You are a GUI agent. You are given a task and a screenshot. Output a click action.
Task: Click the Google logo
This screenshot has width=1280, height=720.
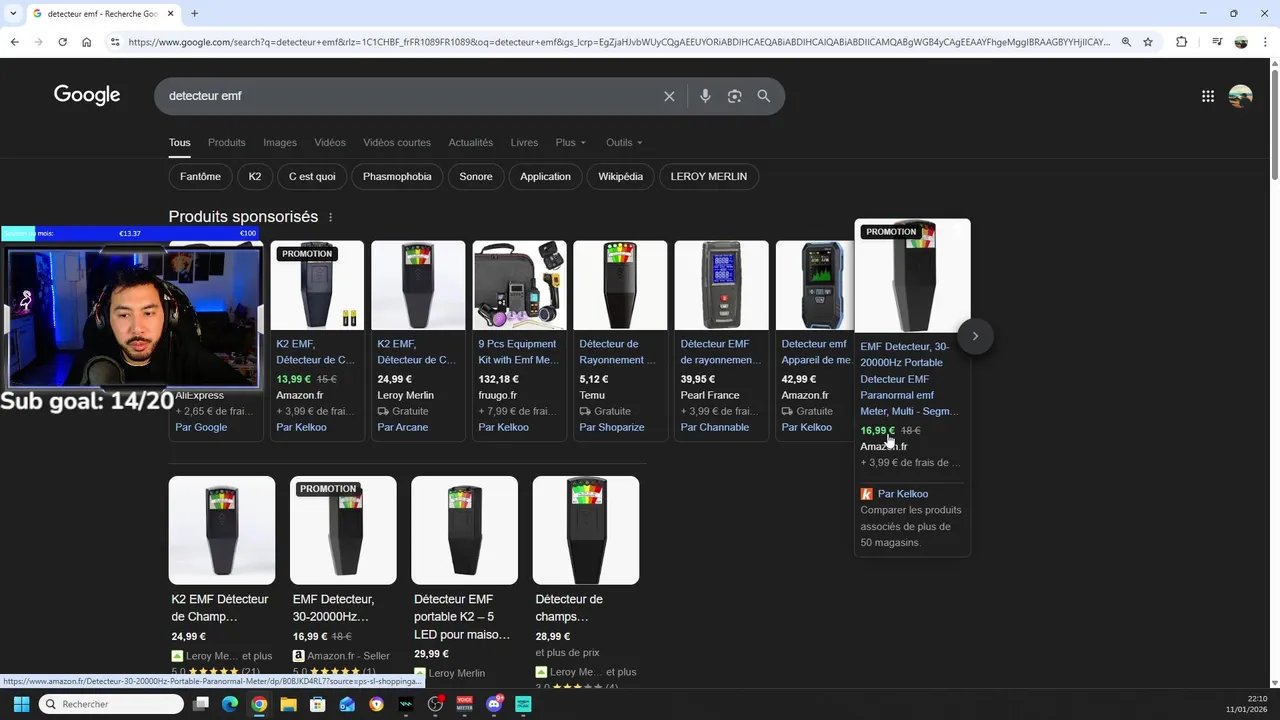click(x=87, y=95)
